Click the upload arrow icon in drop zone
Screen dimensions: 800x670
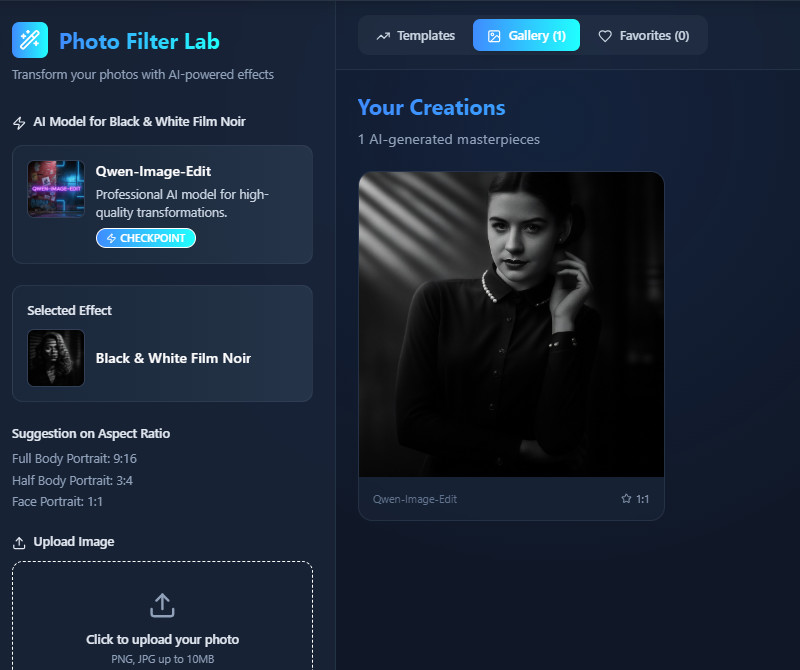tap(162, 605)
